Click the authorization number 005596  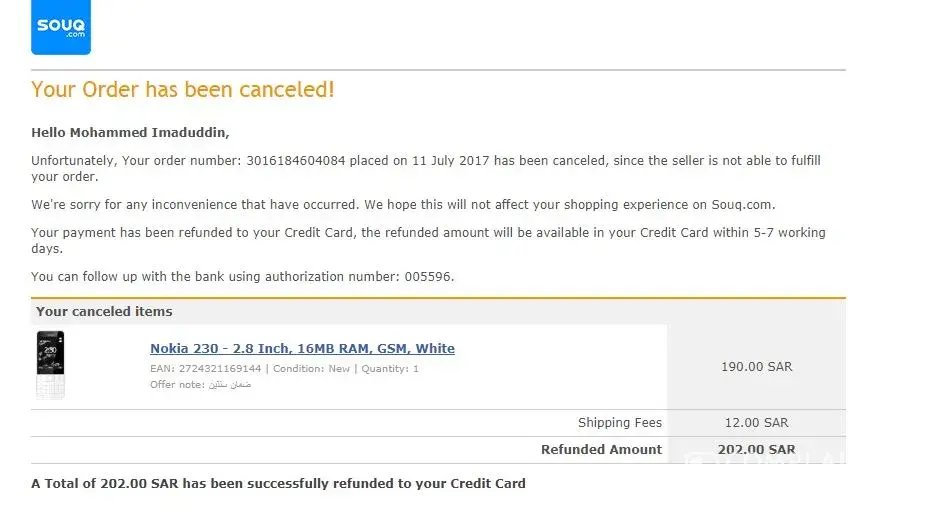pos(428,277)
